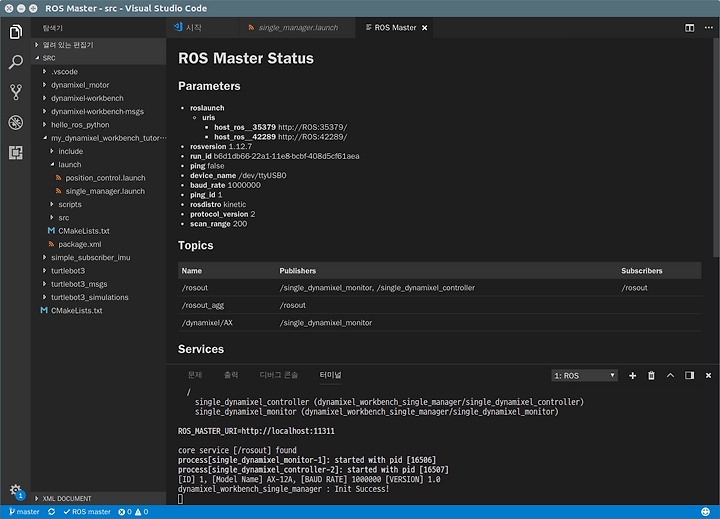Click the editor vertical scrollbar
This screenshot has width=720, height=519.
coord(716,147)
